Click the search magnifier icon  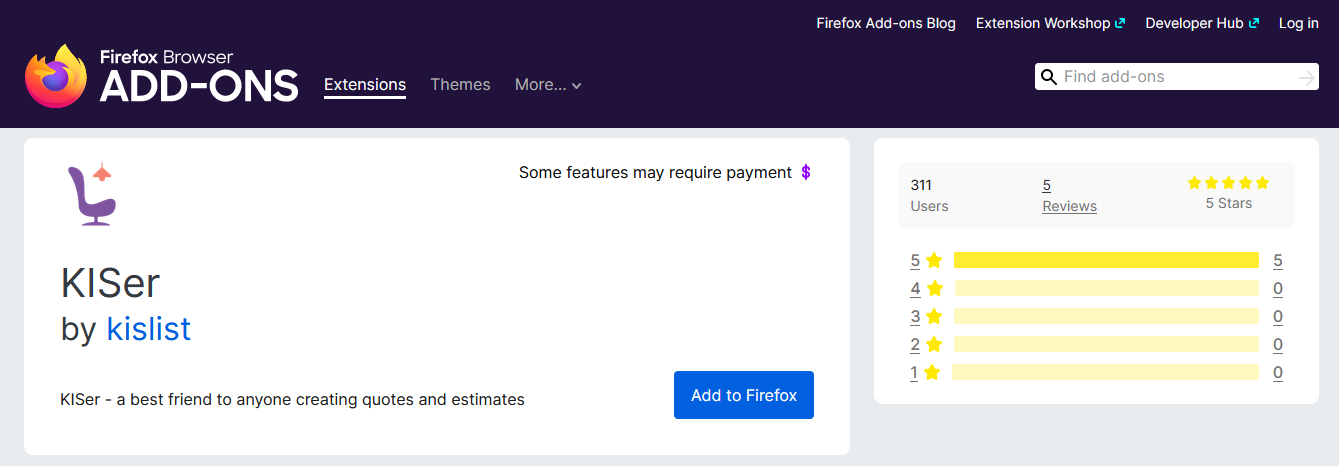coord(1049,77)
